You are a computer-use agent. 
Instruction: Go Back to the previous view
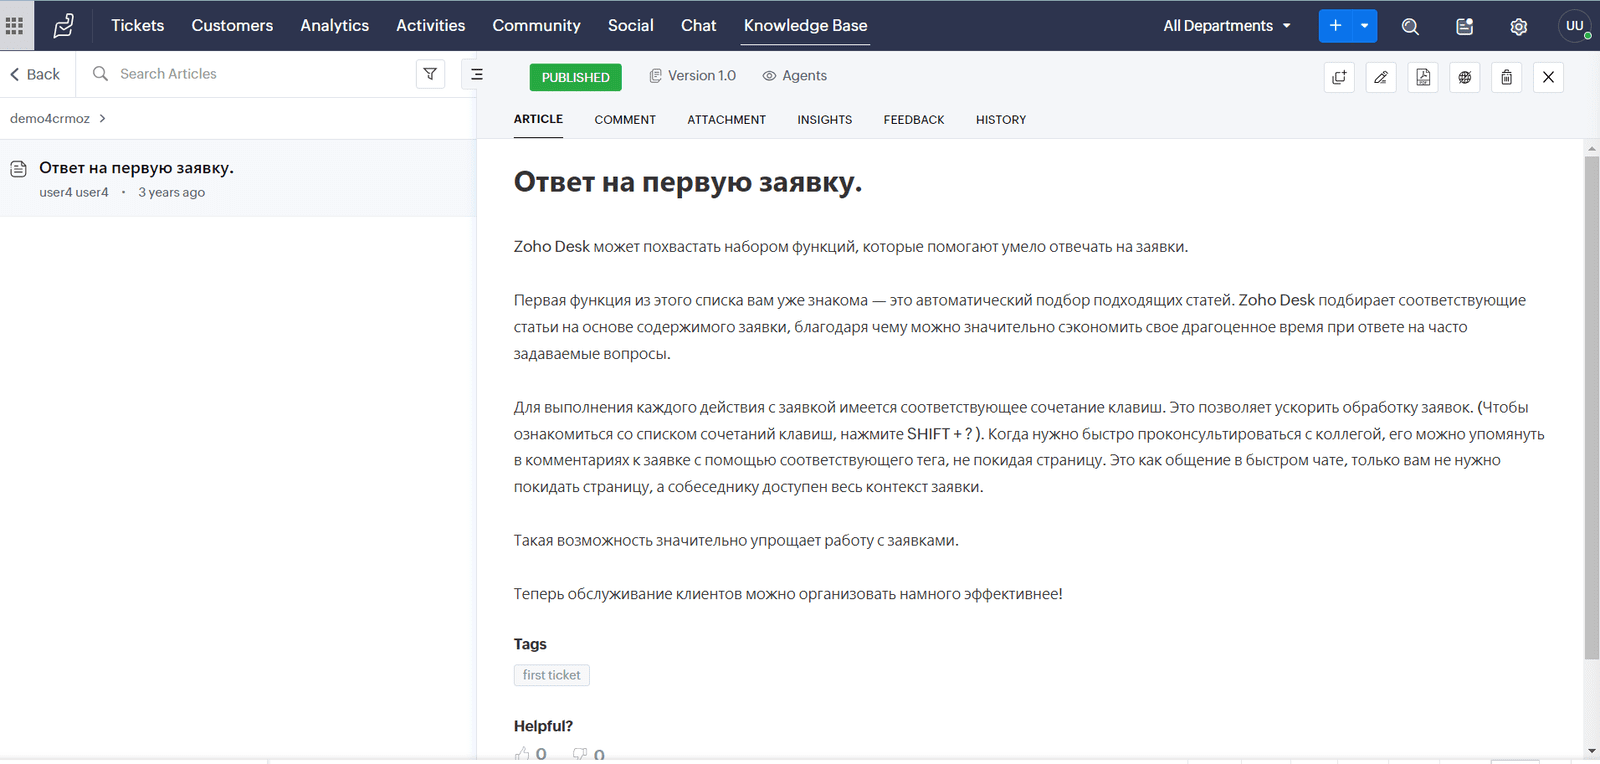(35, 74)
